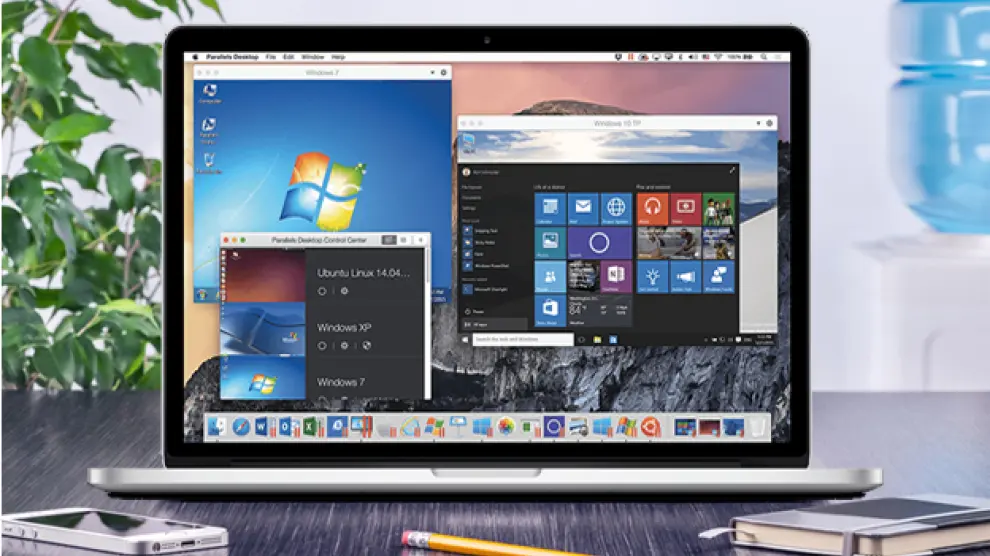Launch the Cortana circle tile
This screenshot has height=556, width=990.
(x=599, y=243)
